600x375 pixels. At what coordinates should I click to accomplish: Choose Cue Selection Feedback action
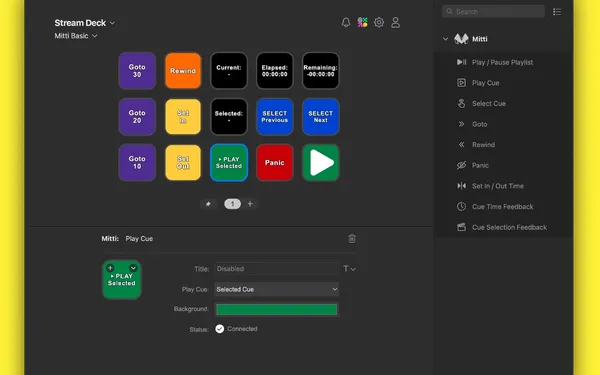coord(503,227)
